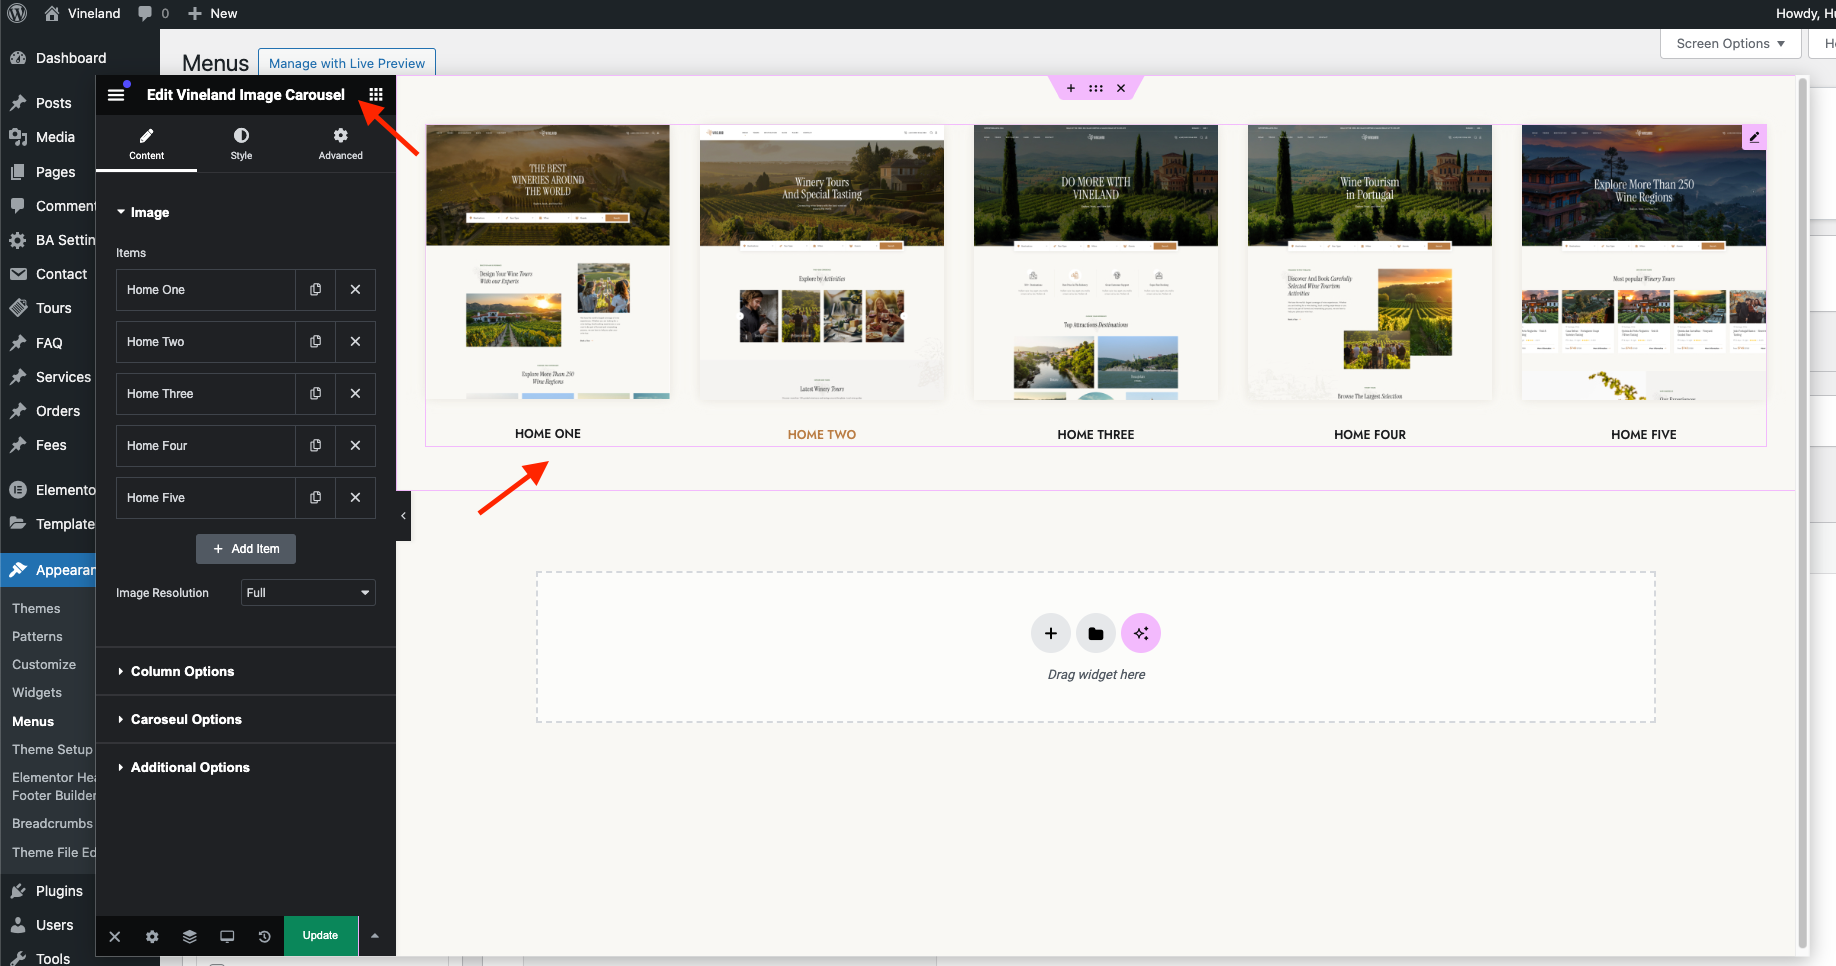The width and height of the screenshot is (1836, 966).
Task: Switch to the Style tab
Action: click(241, 144)
